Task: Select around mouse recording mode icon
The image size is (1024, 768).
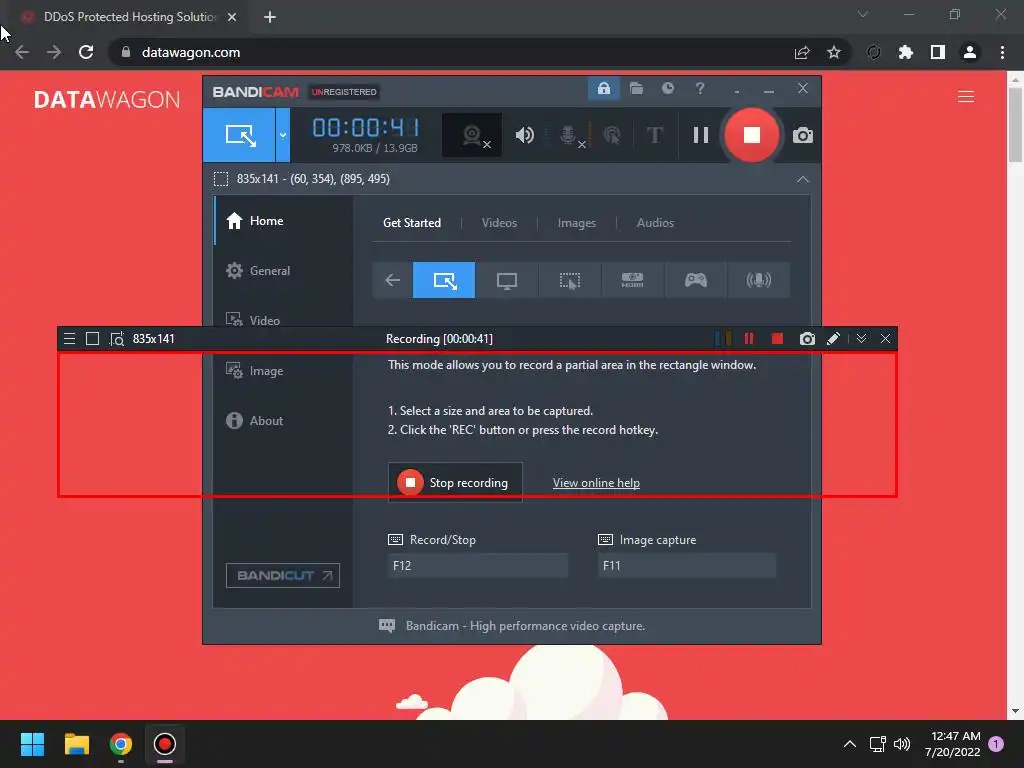Action: point(569,280)
